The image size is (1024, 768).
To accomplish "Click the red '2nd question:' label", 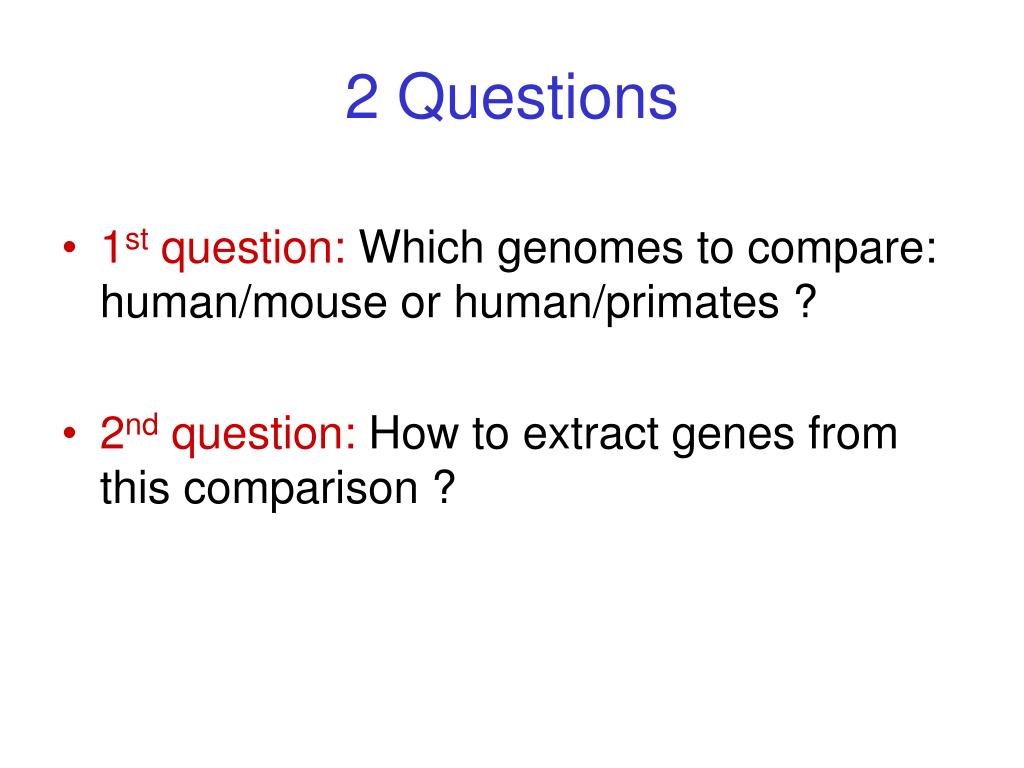I will [228, 434].
